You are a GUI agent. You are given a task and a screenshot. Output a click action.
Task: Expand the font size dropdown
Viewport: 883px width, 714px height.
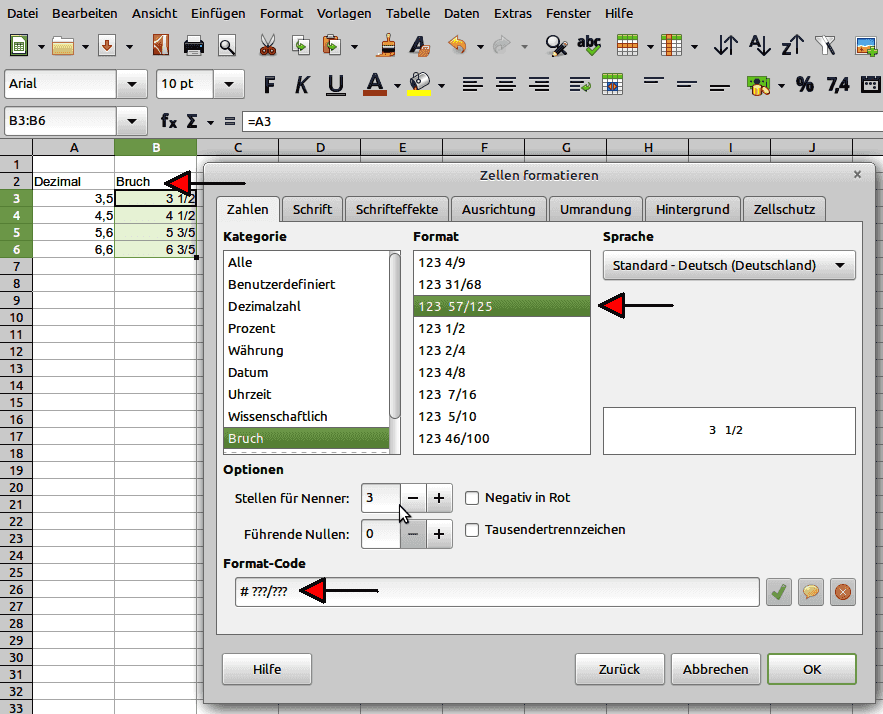[x=230, y=84]
